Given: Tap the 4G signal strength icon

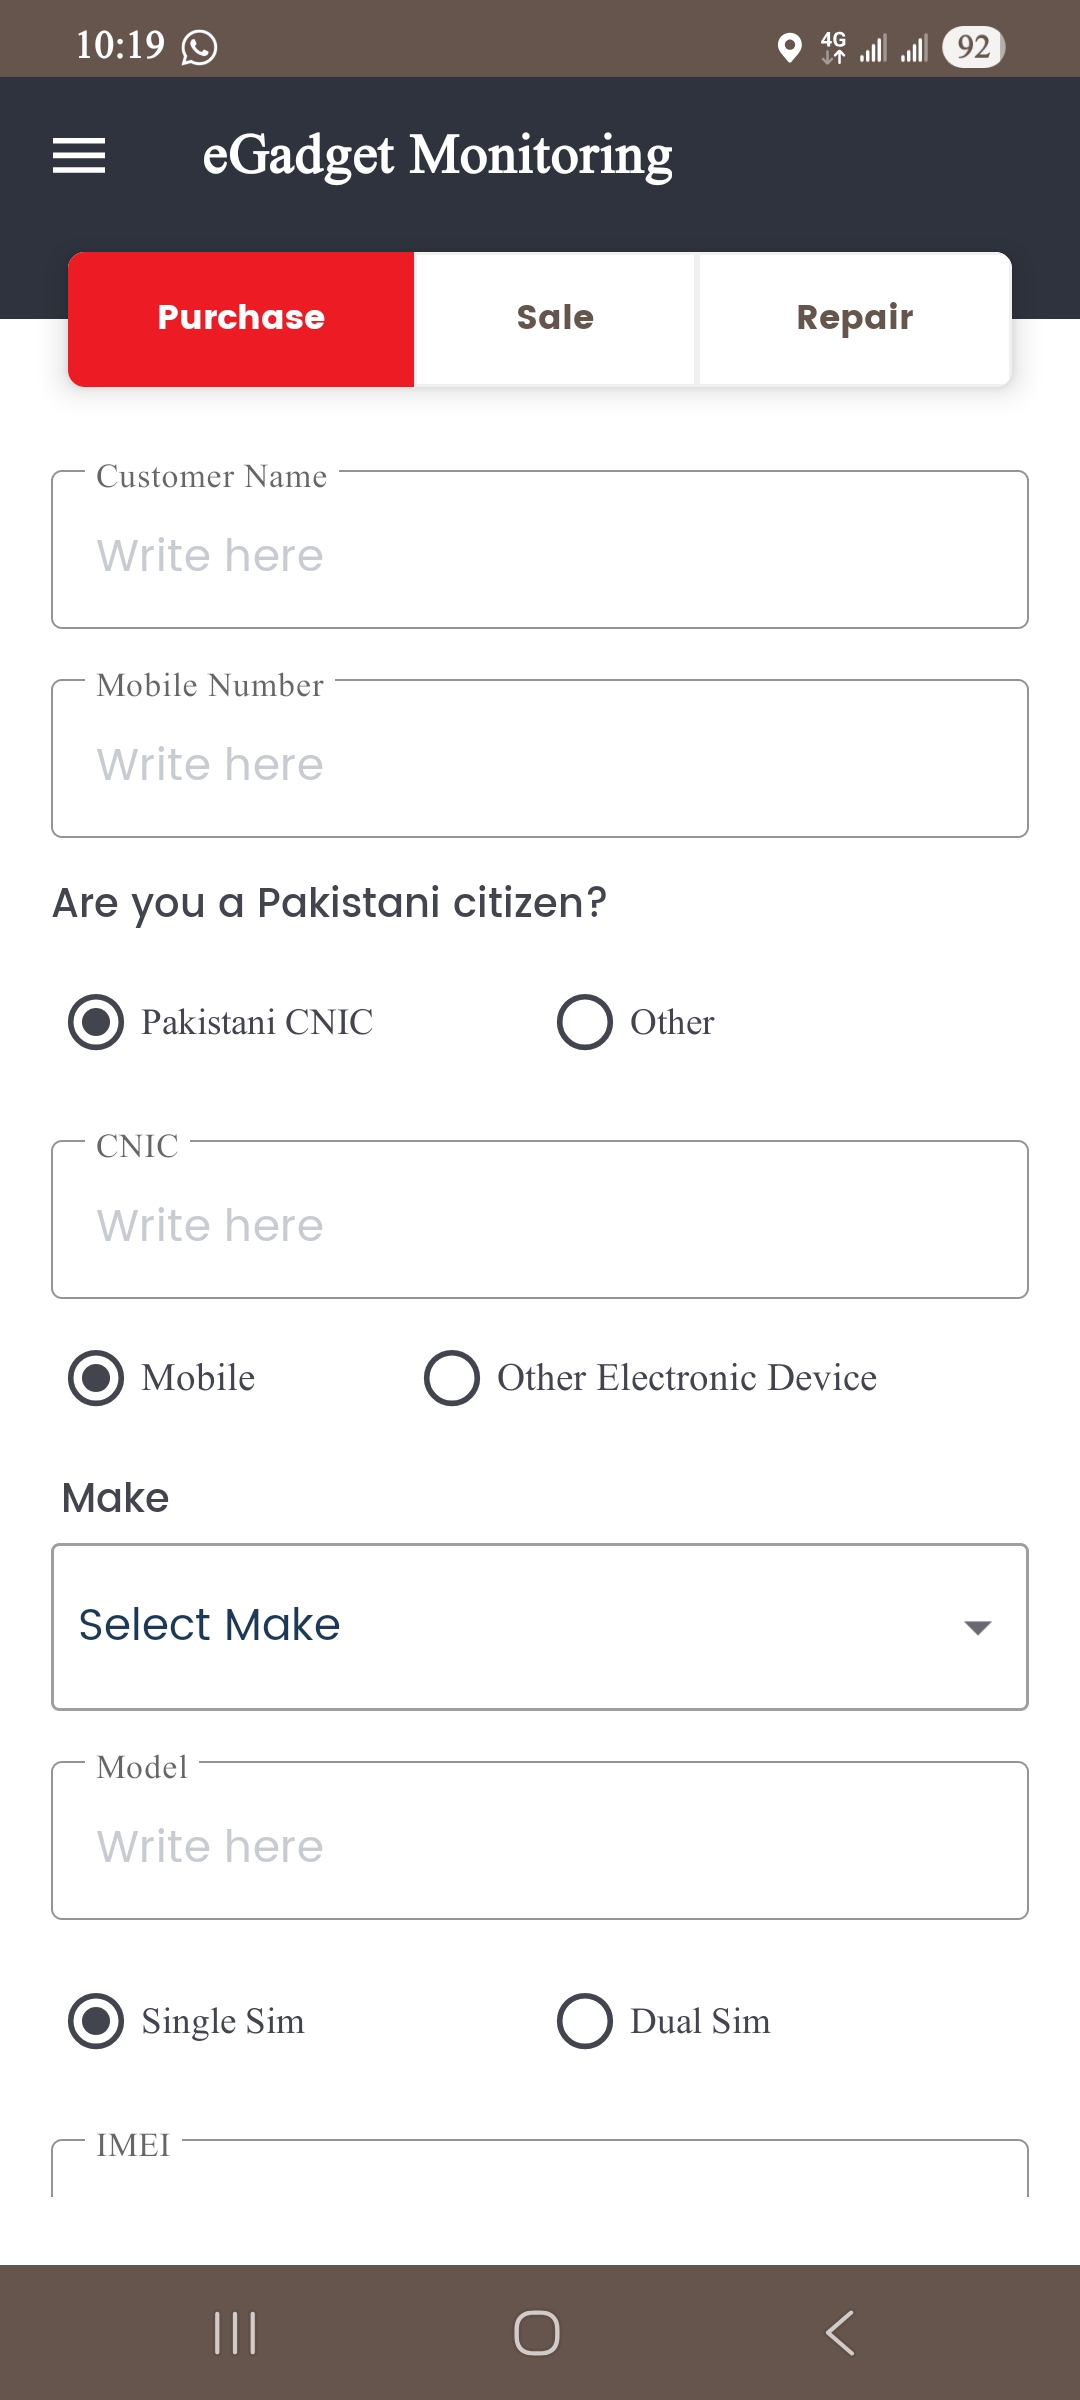Looking at the screenshot, I should point(833,47).
